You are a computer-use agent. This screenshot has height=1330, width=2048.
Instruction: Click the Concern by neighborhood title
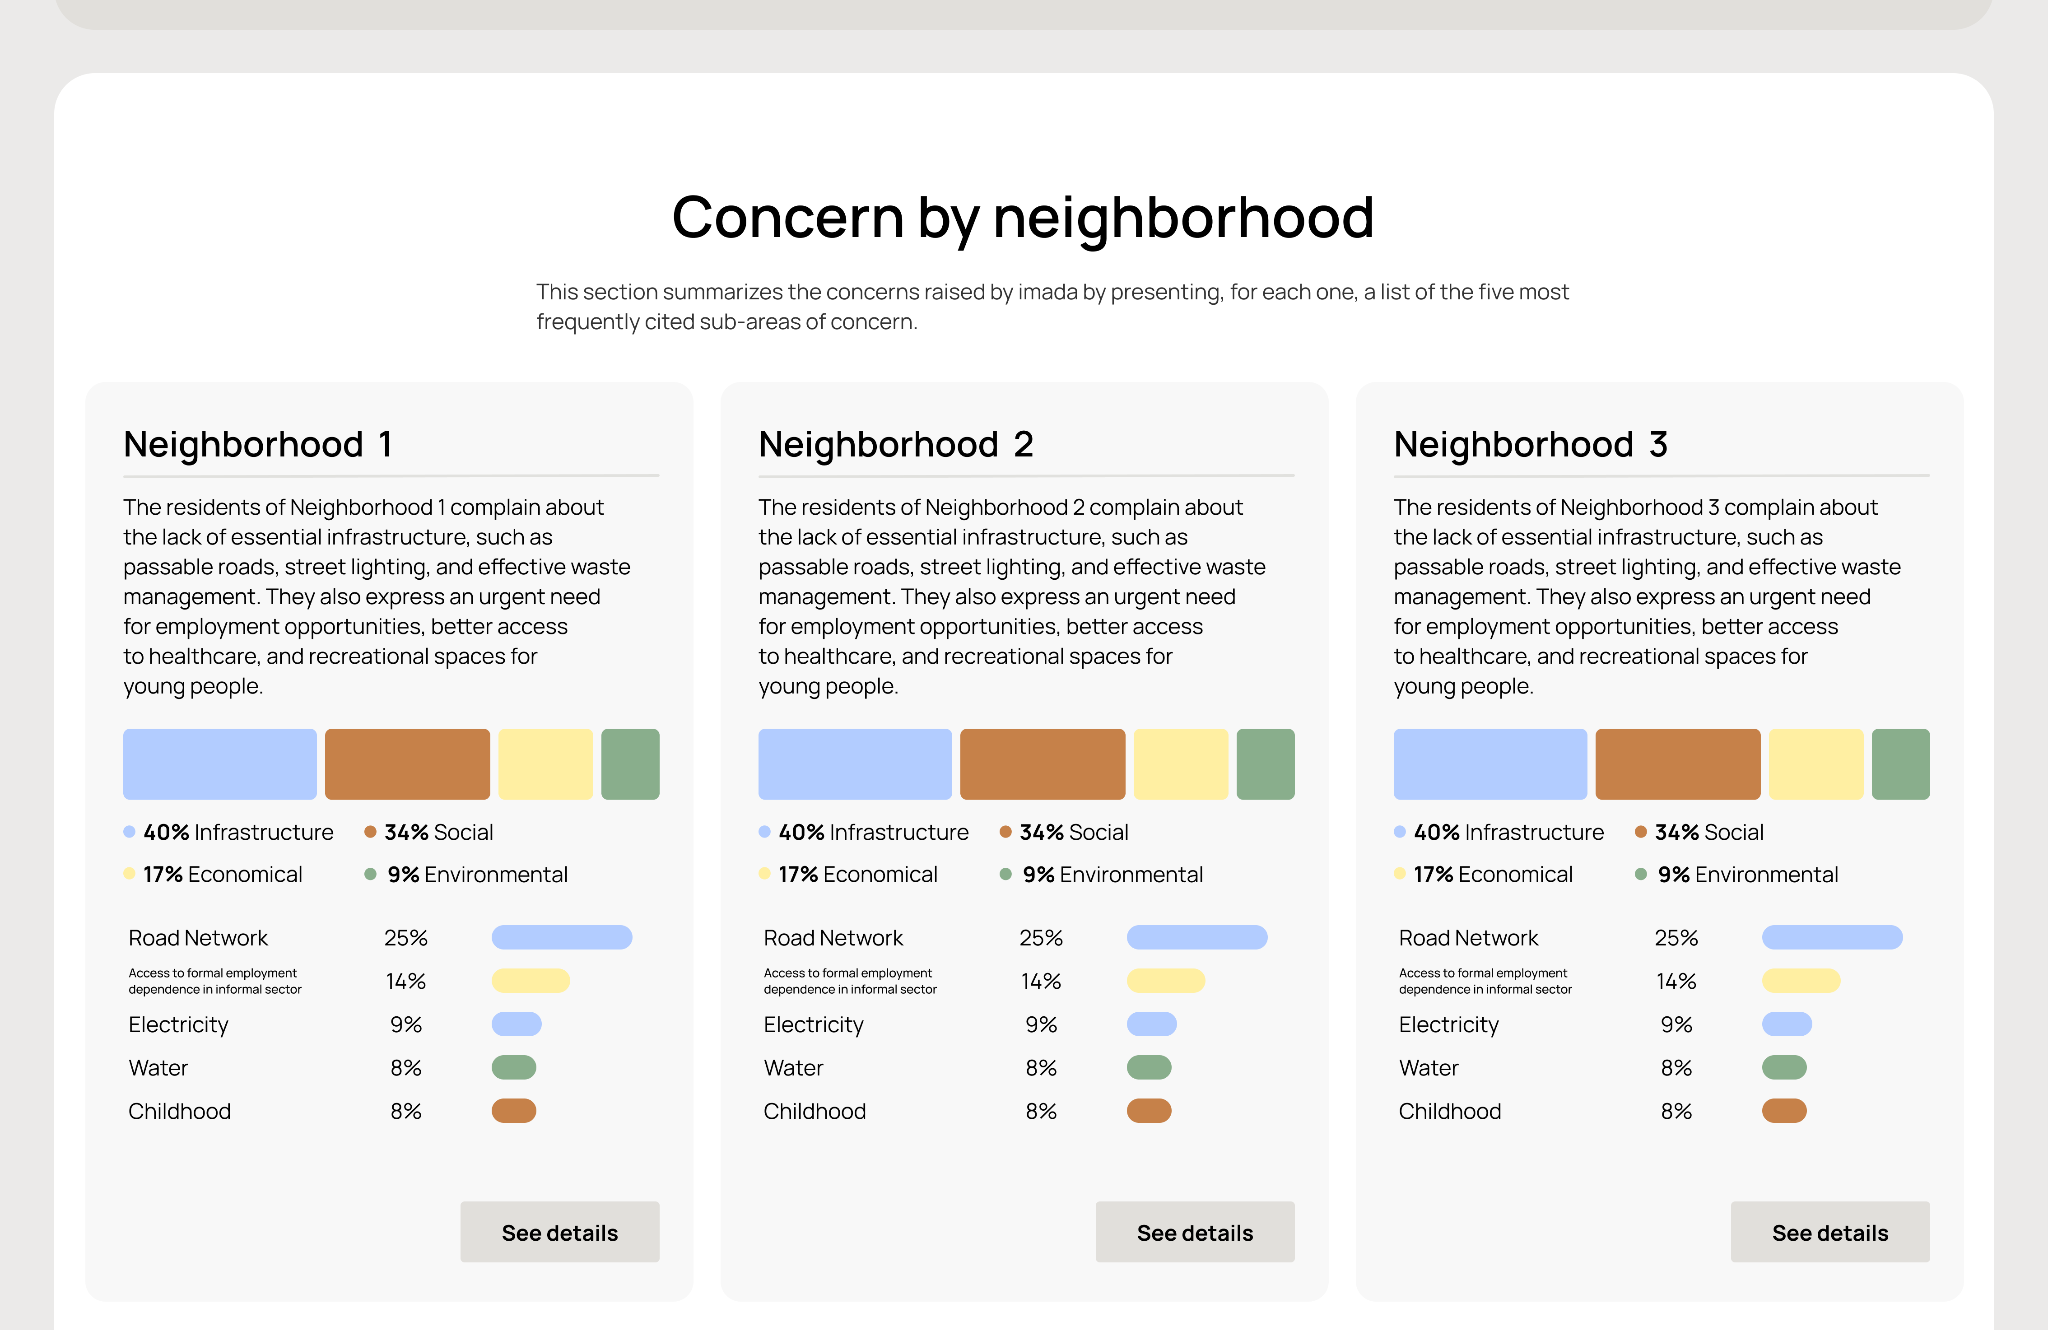(x=1024, y=216)
